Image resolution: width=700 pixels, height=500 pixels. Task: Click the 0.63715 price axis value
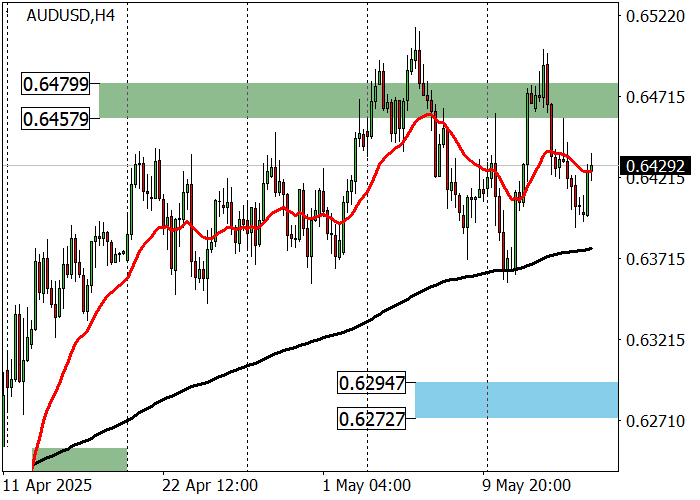pyautogui.click(x=655, y=260)
